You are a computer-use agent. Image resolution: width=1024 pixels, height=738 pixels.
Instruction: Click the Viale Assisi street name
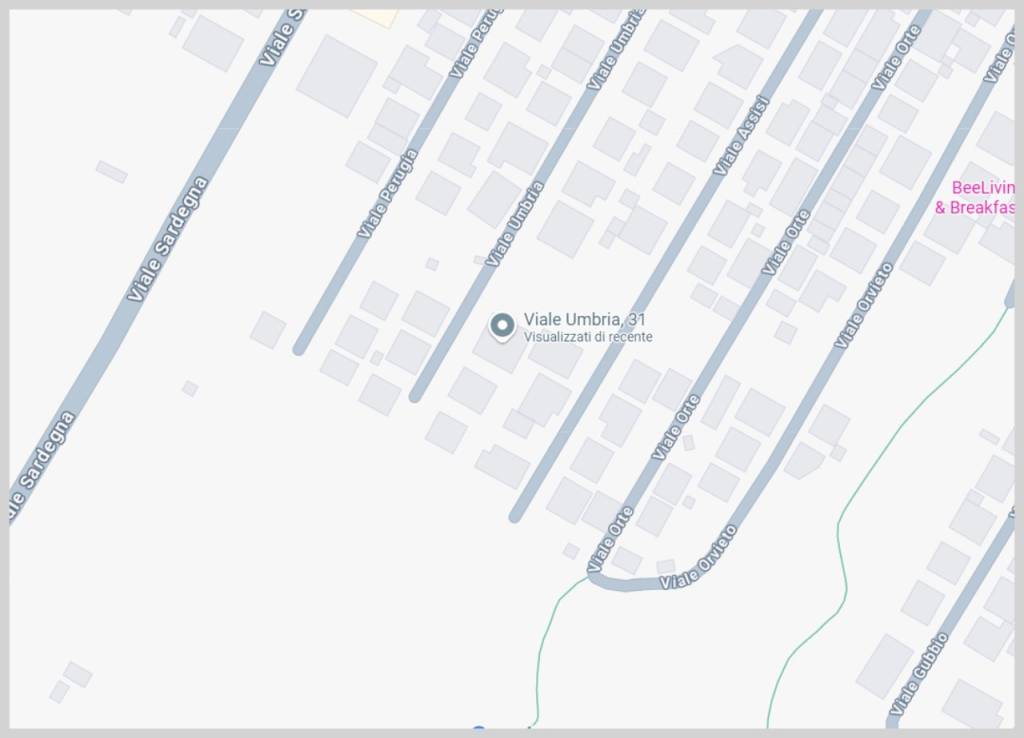(742, 135)
